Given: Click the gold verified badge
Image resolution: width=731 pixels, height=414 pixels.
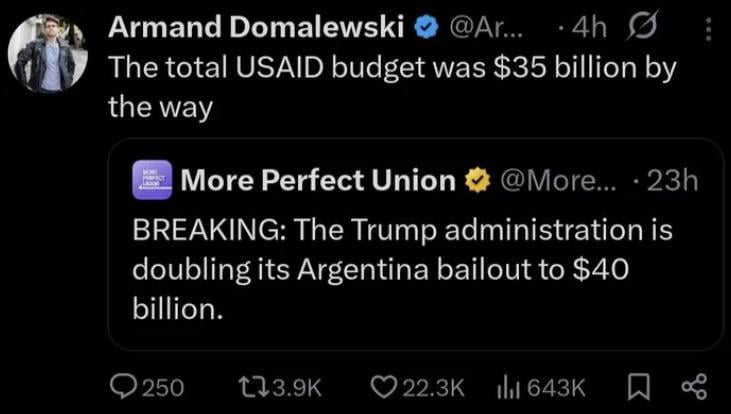Looking at the screenshot, I should pos(479,180).
